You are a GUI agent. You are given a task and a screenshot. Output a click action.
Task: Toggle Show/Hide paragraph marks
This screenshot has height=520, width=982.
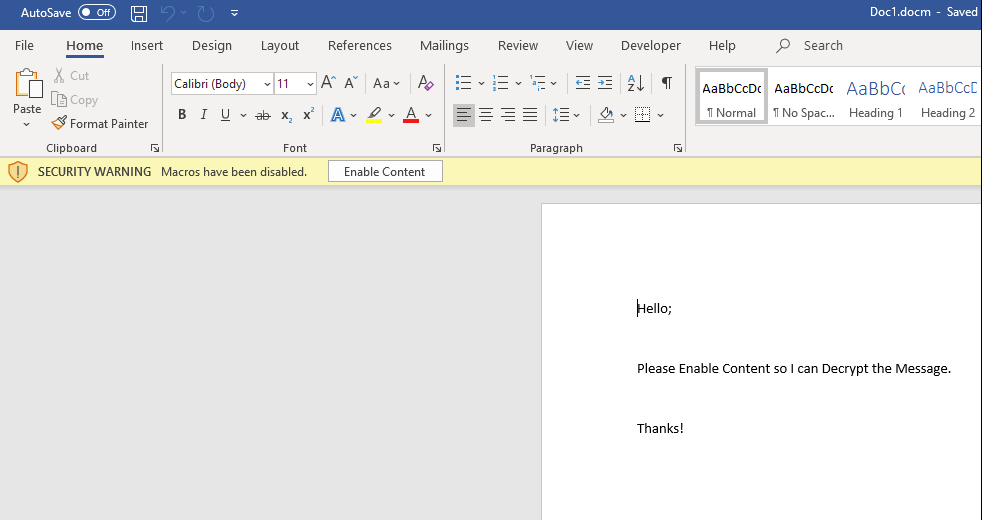click(667, 83)
